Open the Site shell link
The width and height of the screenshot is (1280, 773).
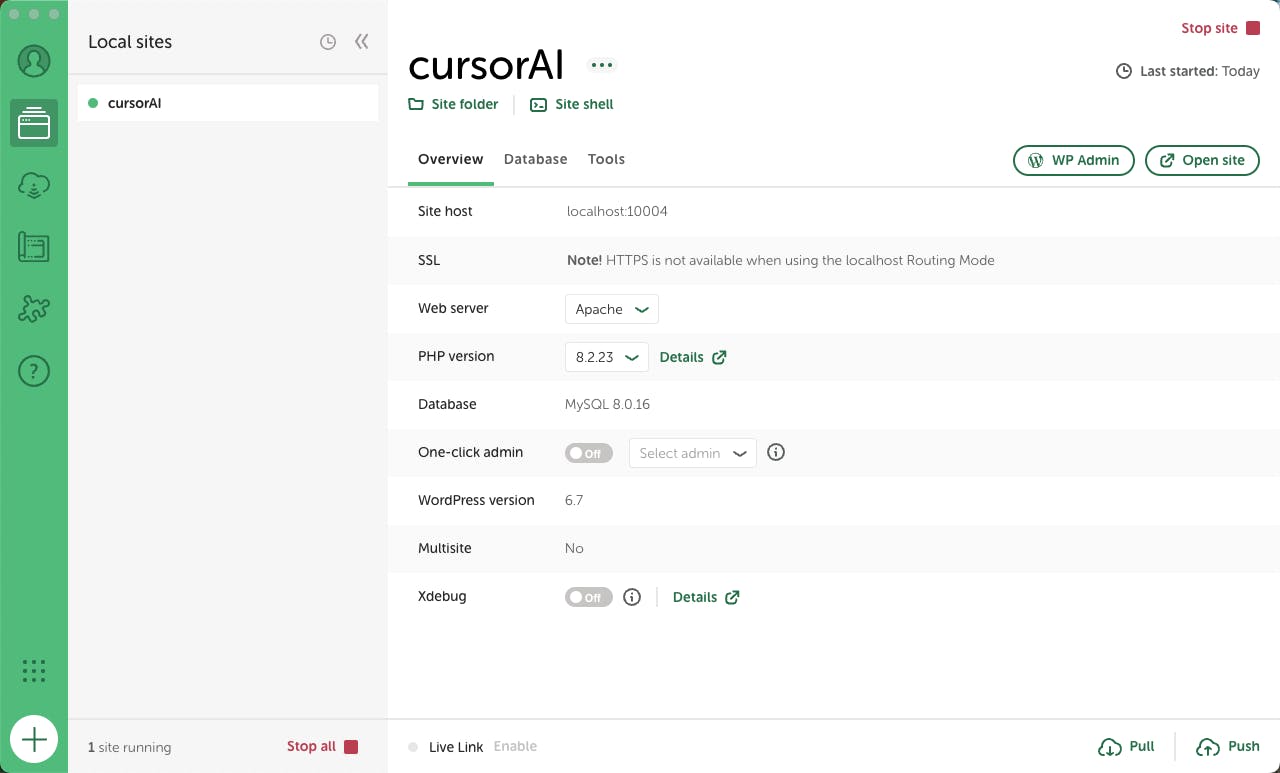[572, 104]
